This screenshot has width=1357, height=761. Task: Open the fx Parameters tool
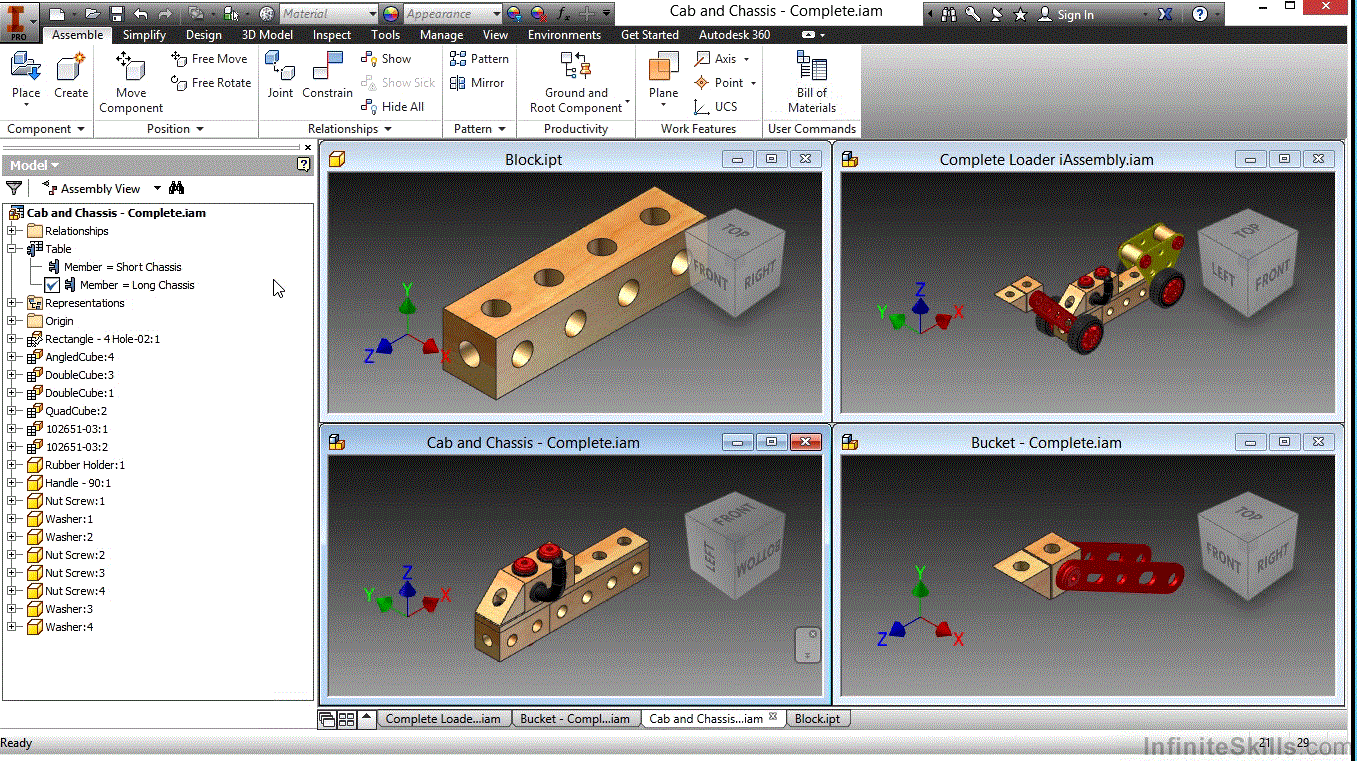click(563, 14)
